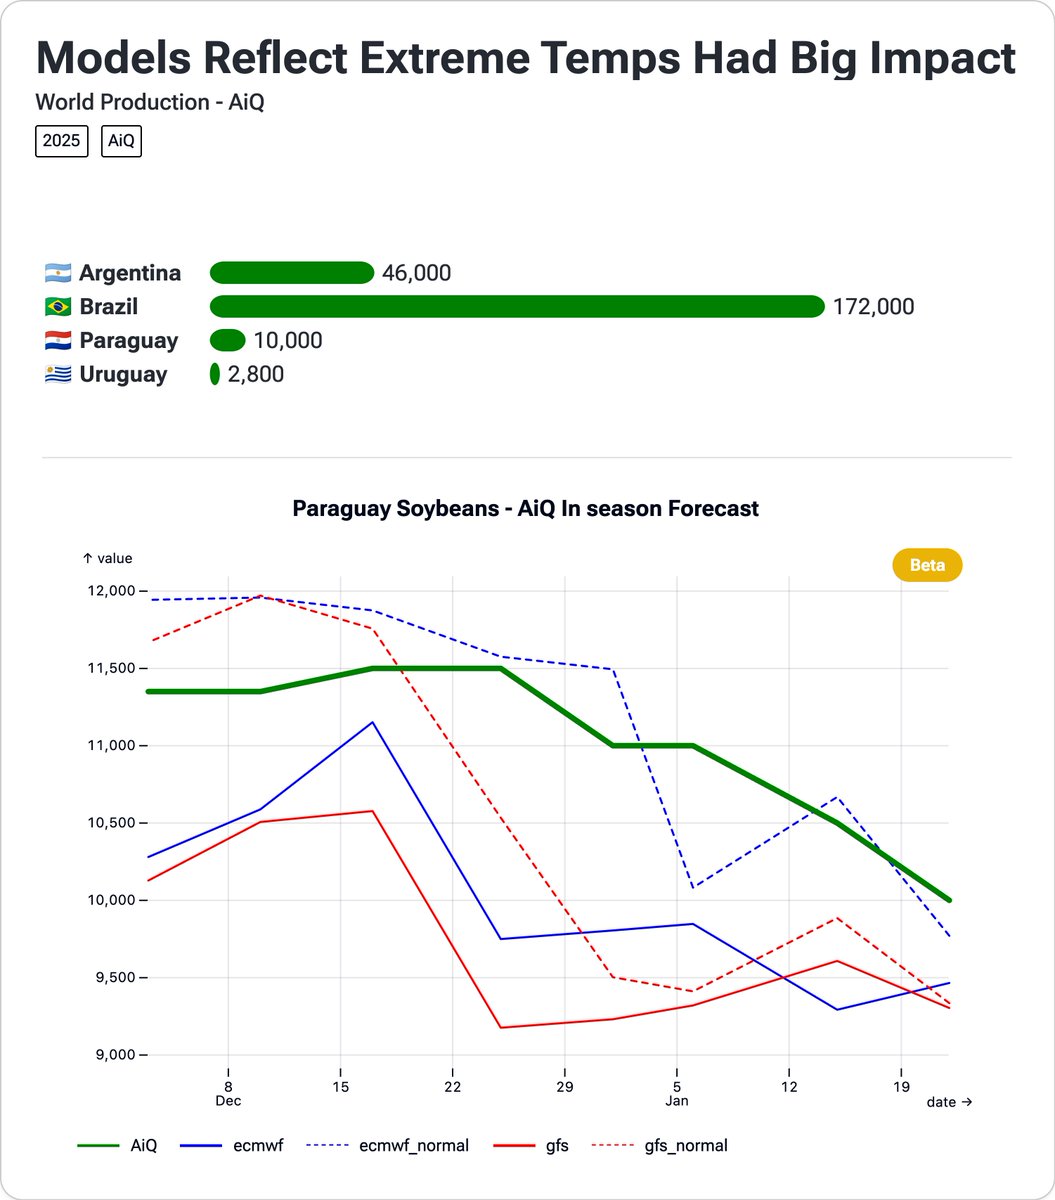1055x1200 pixels.
Task: Click the chart title Paraguay Soybeans forecast
Action: 526,509
